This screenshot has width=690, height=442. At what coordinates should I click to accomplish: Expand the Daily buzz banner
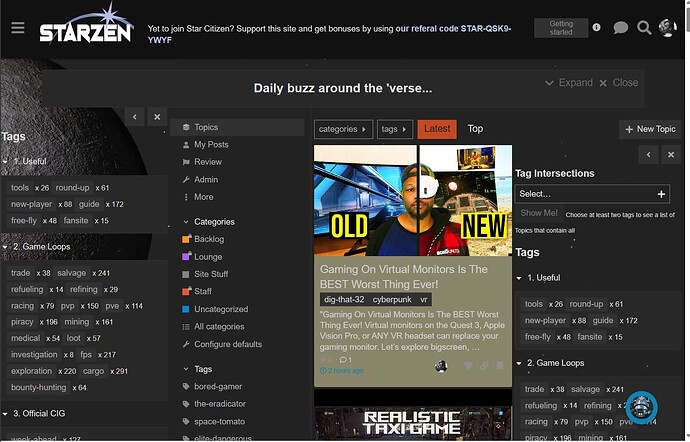[x=569, y=83]
